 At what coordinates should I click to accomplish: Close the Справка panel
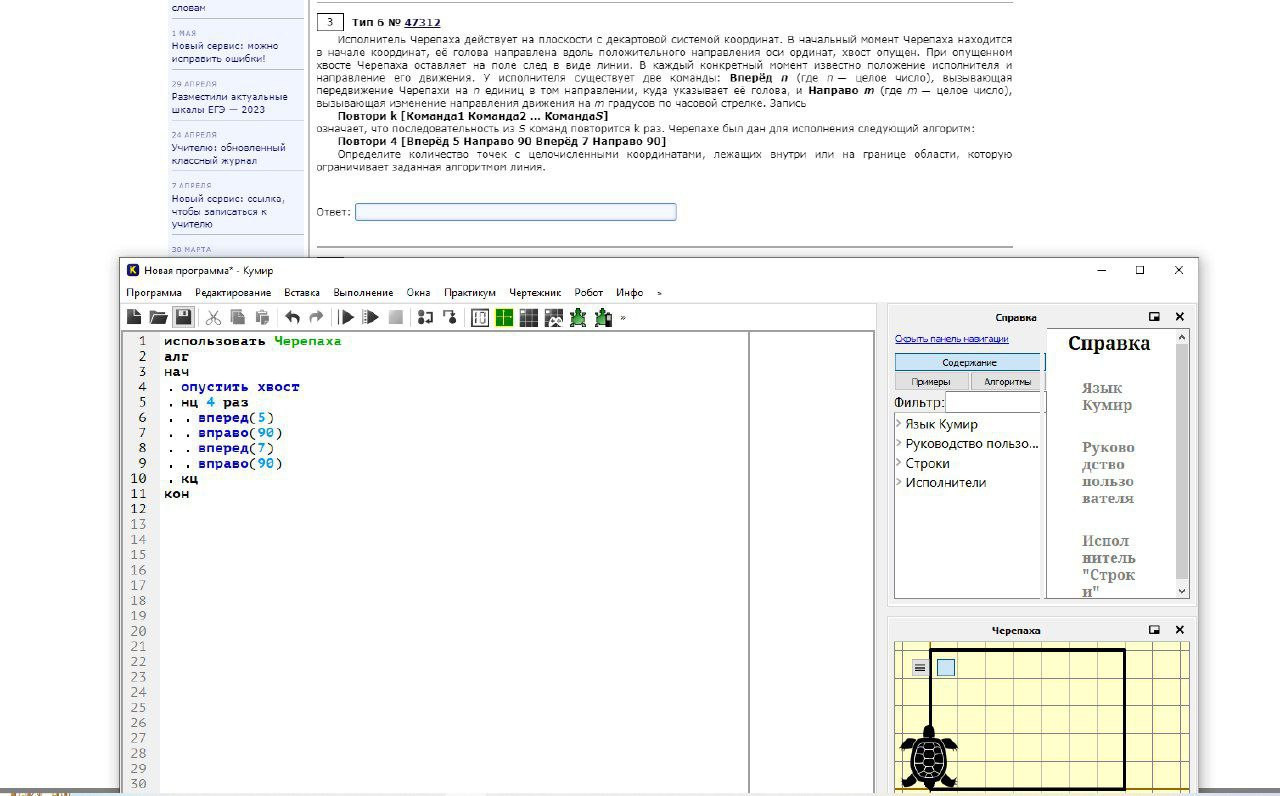1180,317
